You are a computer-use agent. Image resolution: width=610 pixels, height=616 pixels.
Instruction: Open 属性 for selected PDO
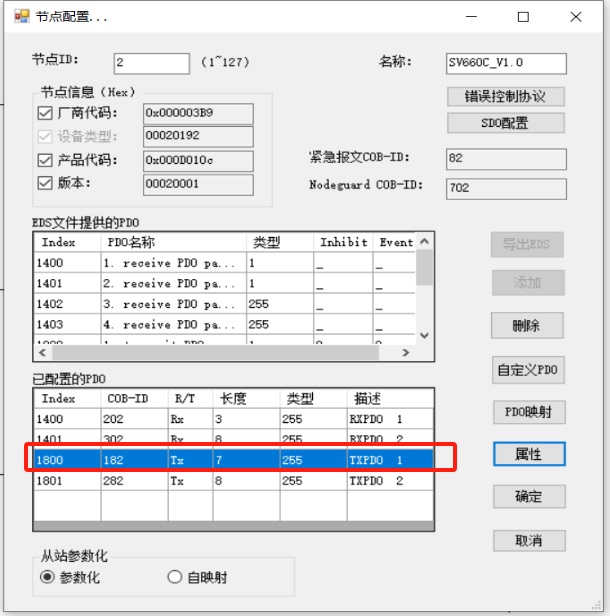[528, 454]
